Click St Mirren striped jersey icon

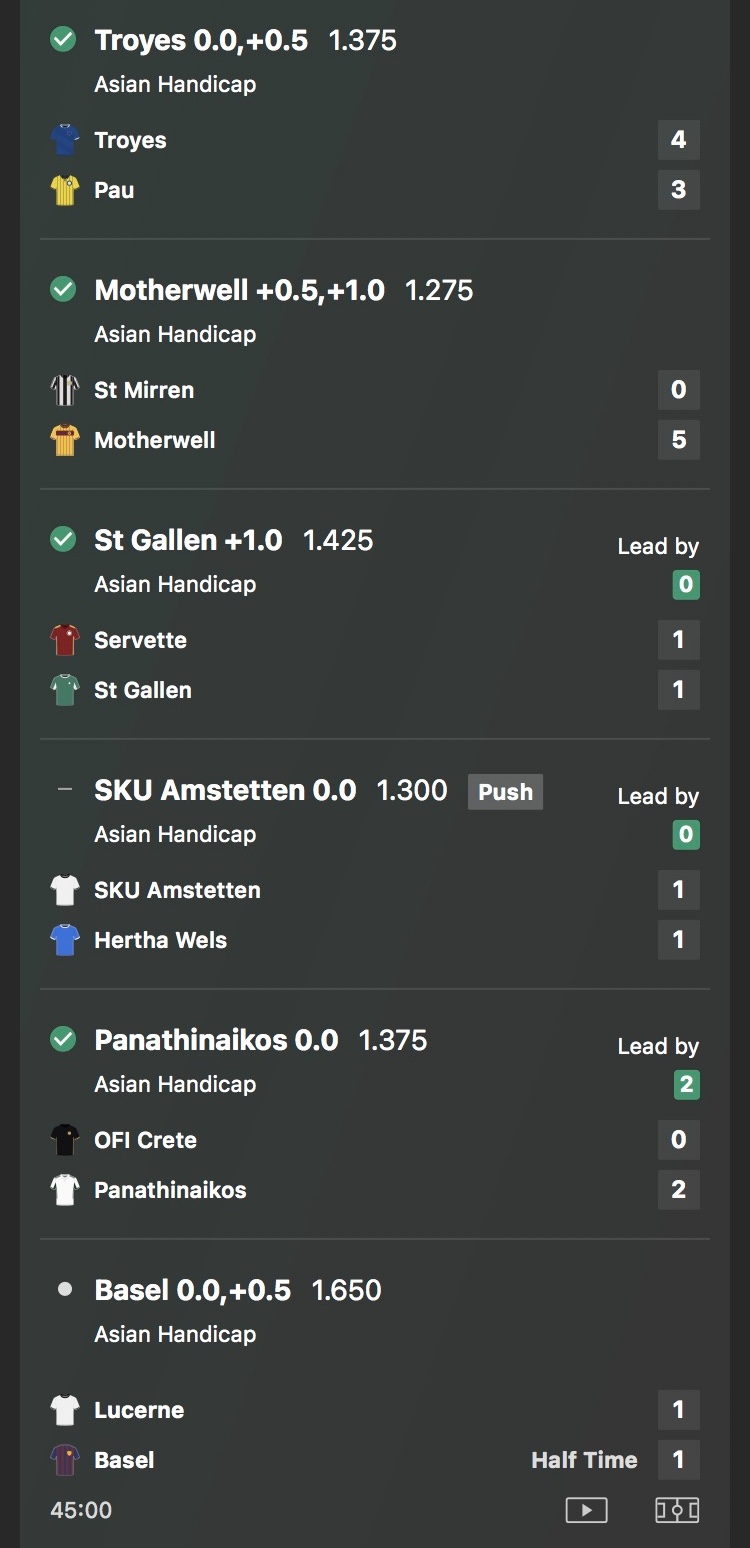click(65, 390)
